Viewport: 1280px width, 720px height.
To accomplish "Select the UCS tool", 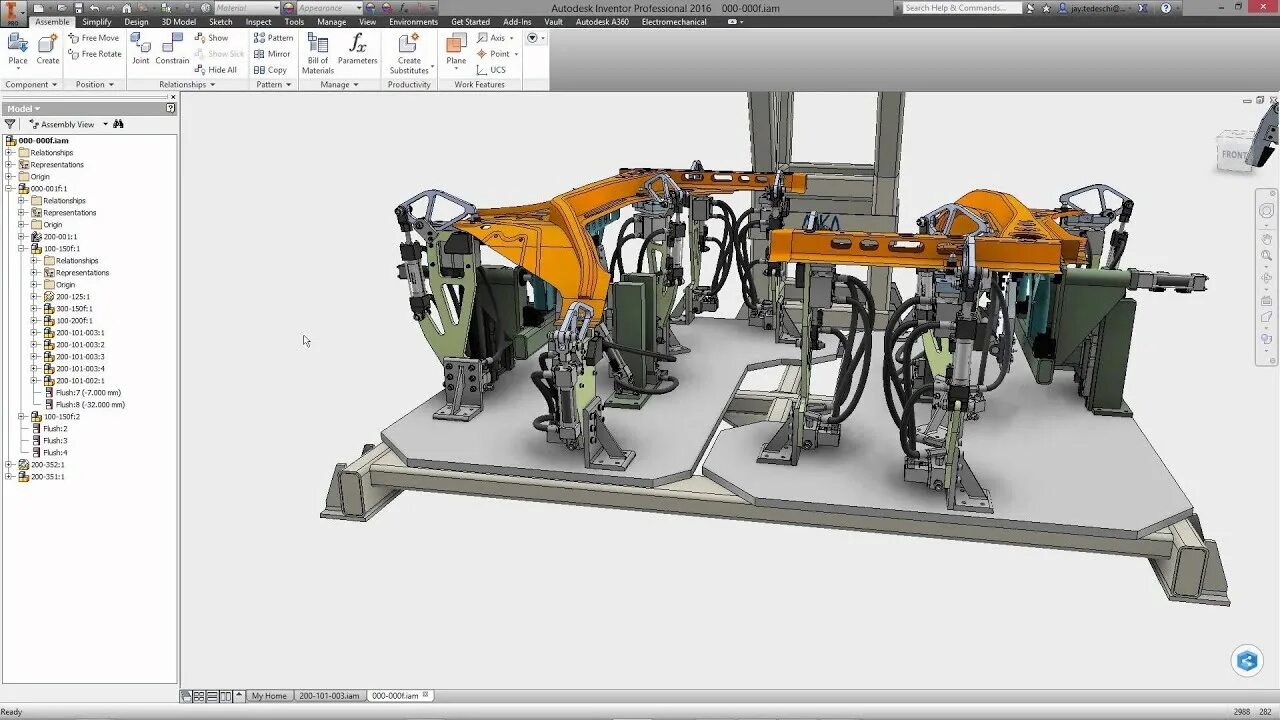I will (x=491, y=70).
